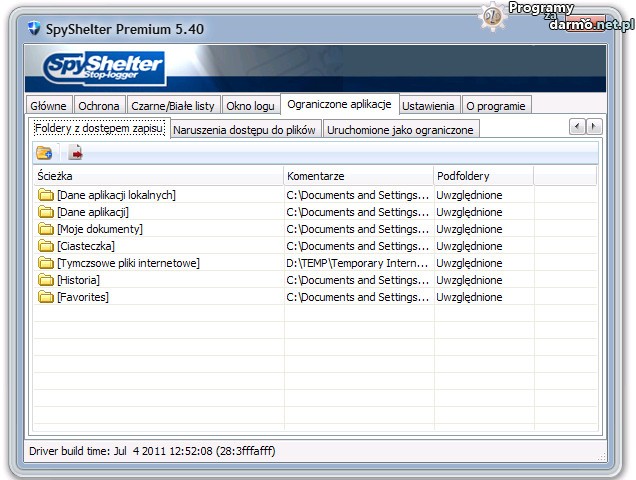Open the Naruszenia dostępu do plików sub-tab
This screenshot has height=480, width=636.
245,130
